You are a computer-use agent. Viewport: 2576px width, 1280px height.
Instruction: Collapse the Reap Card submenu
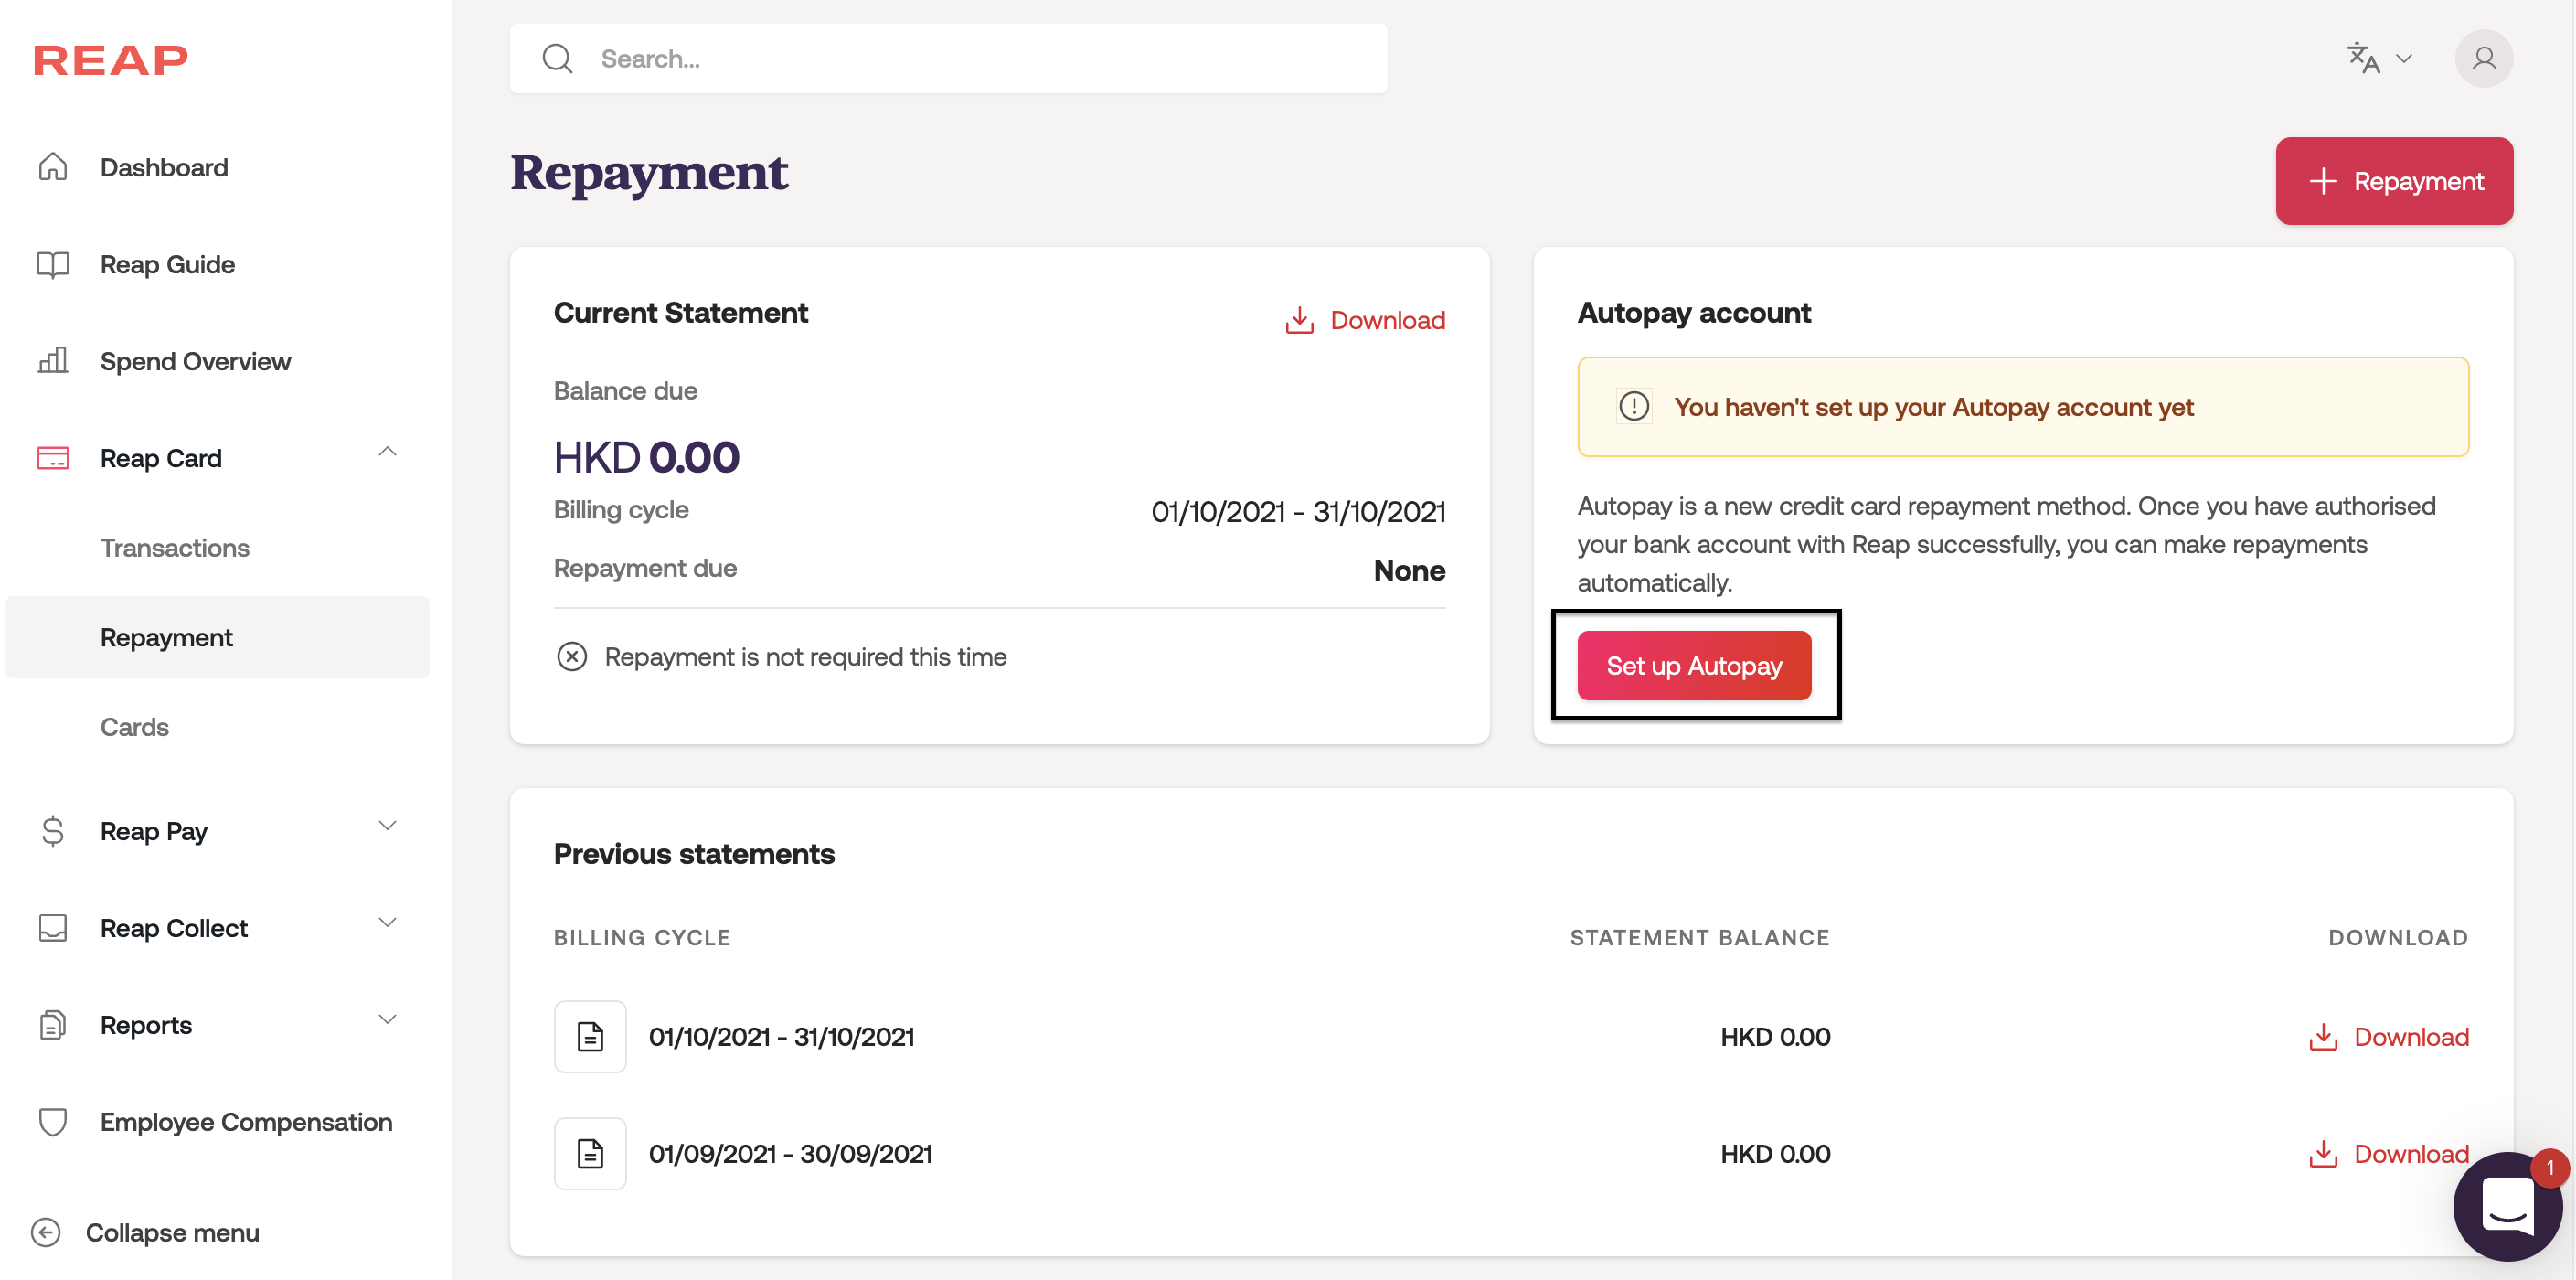(x=388, y=453)
